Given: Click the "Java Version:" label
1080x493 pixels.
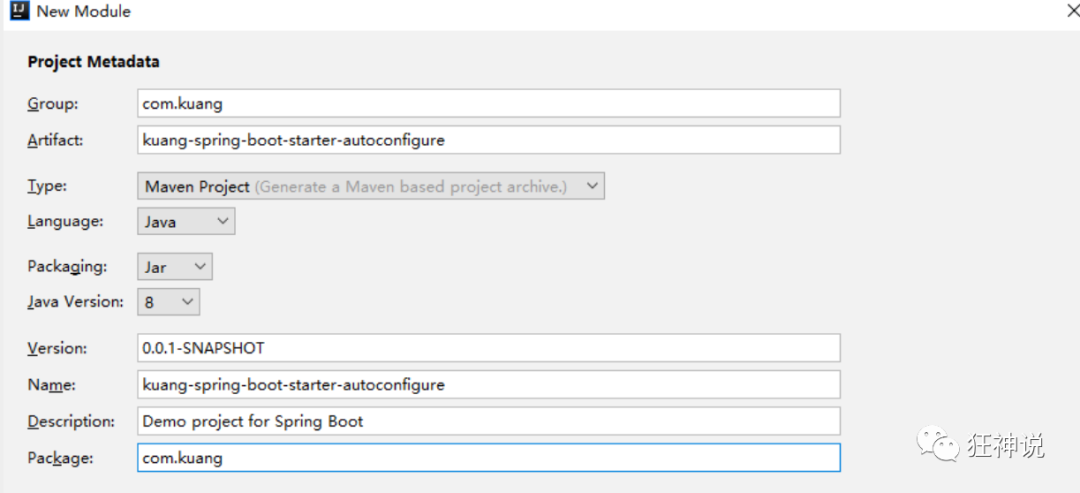Looking at the screenshot, I should (x=76, y=301).
